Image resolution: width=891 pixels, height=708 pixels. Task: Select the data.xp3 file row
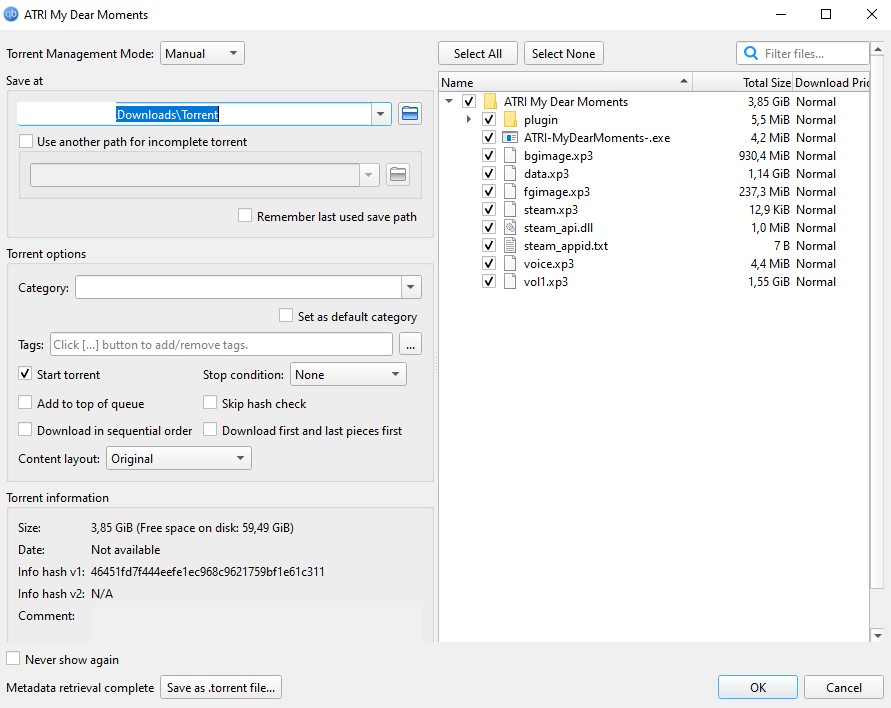[653, 174]
